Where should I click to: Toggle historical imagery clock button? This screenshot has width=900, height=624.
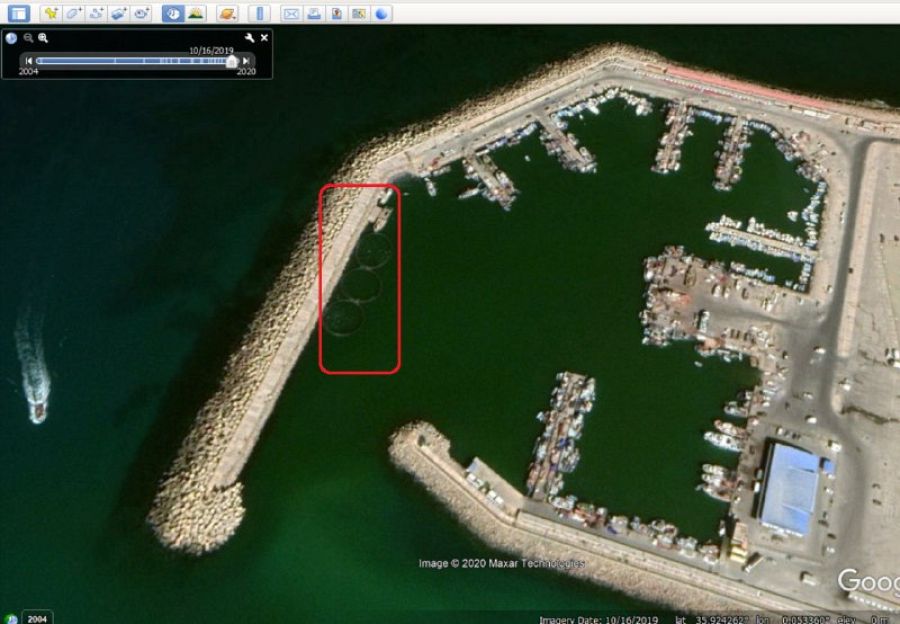tap(172, 13)
